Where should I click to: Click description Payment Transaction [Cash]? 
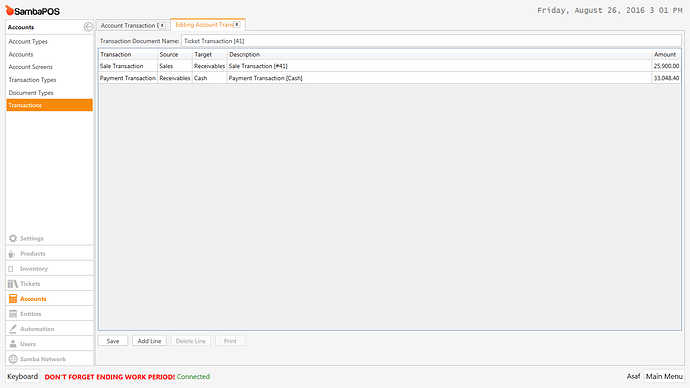coord(265,78)
